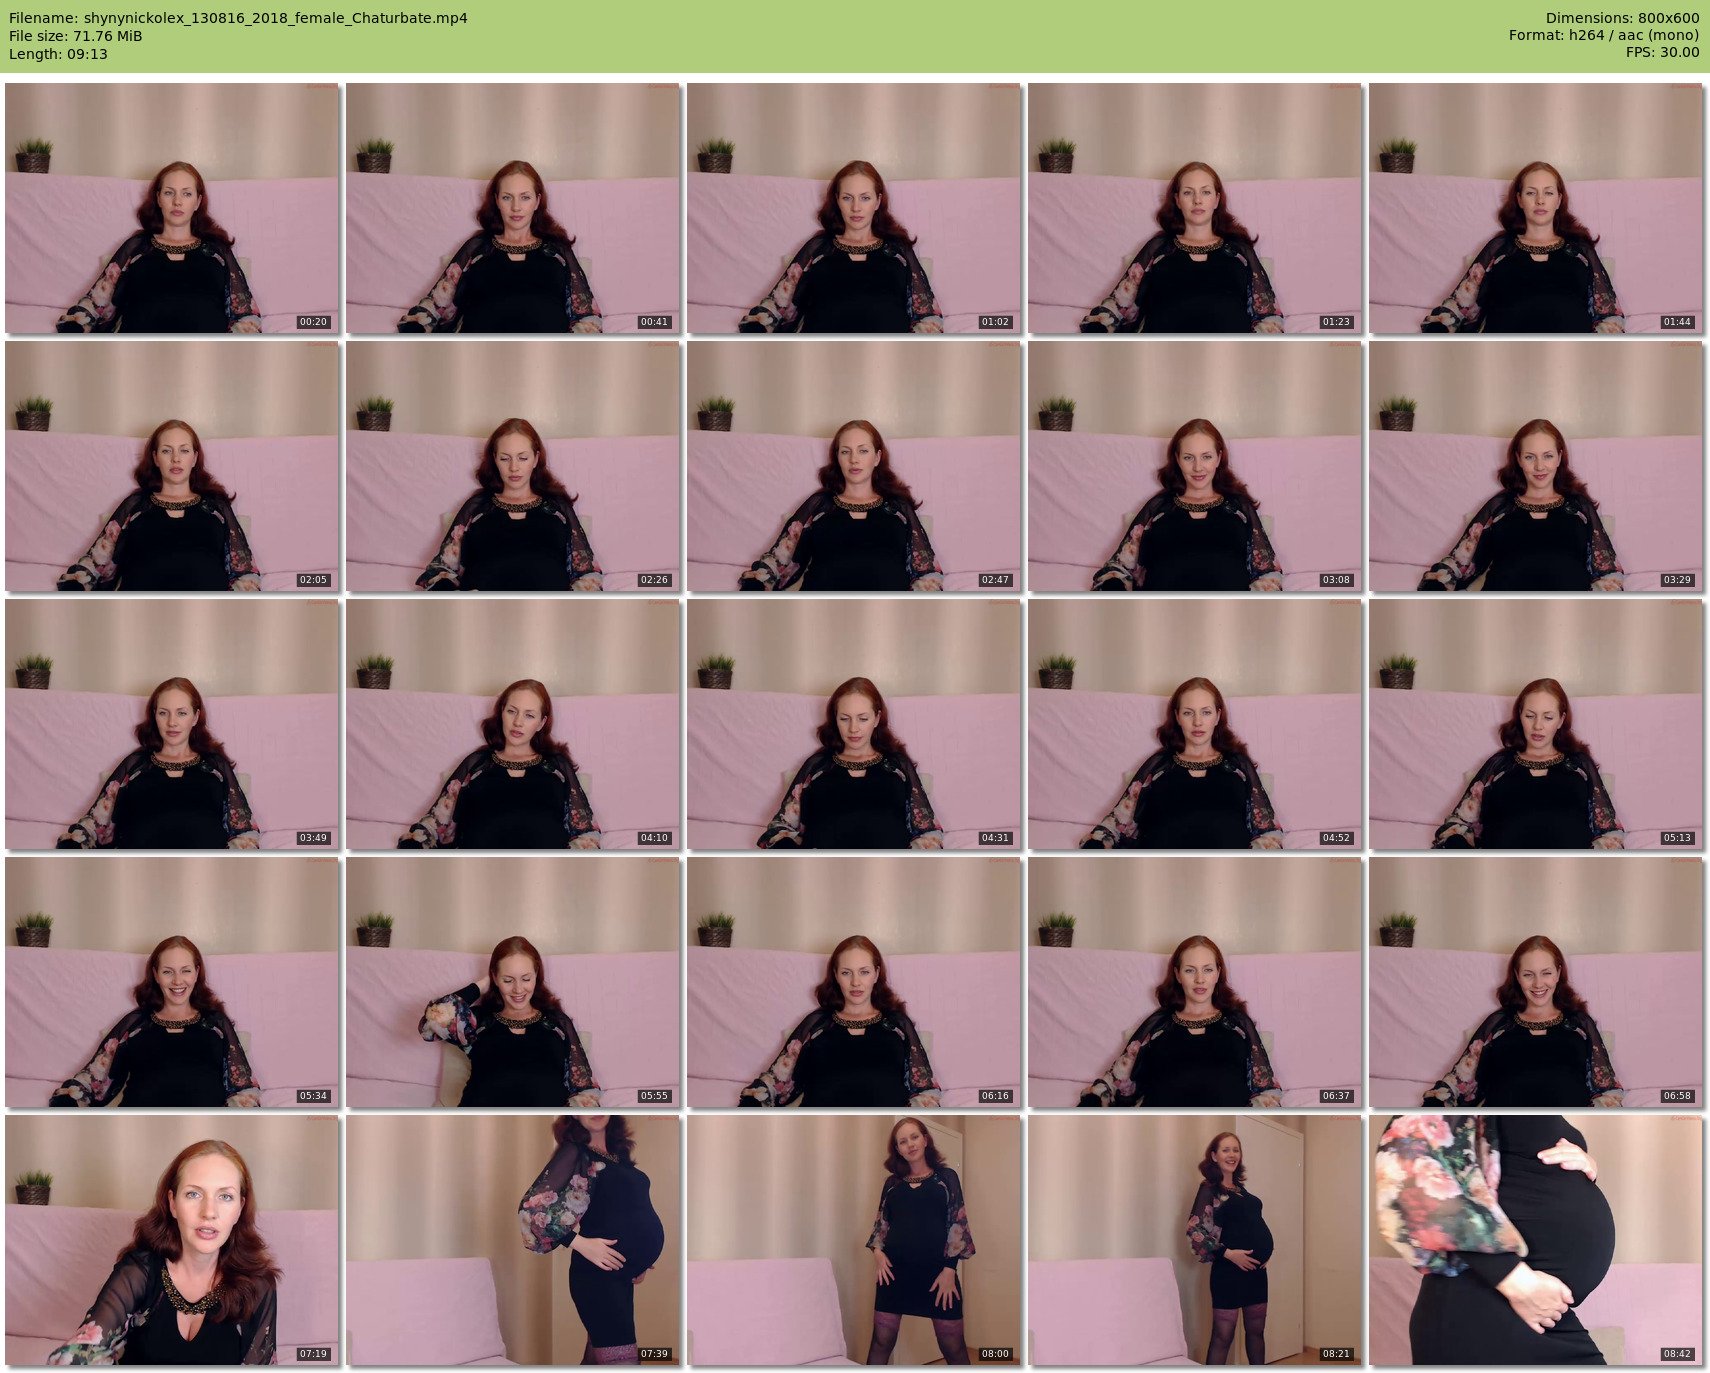Select the thumbnail stamped 00:20
The width and height of the screenshot is (1710, 1373).
click(x=172, y=208)
